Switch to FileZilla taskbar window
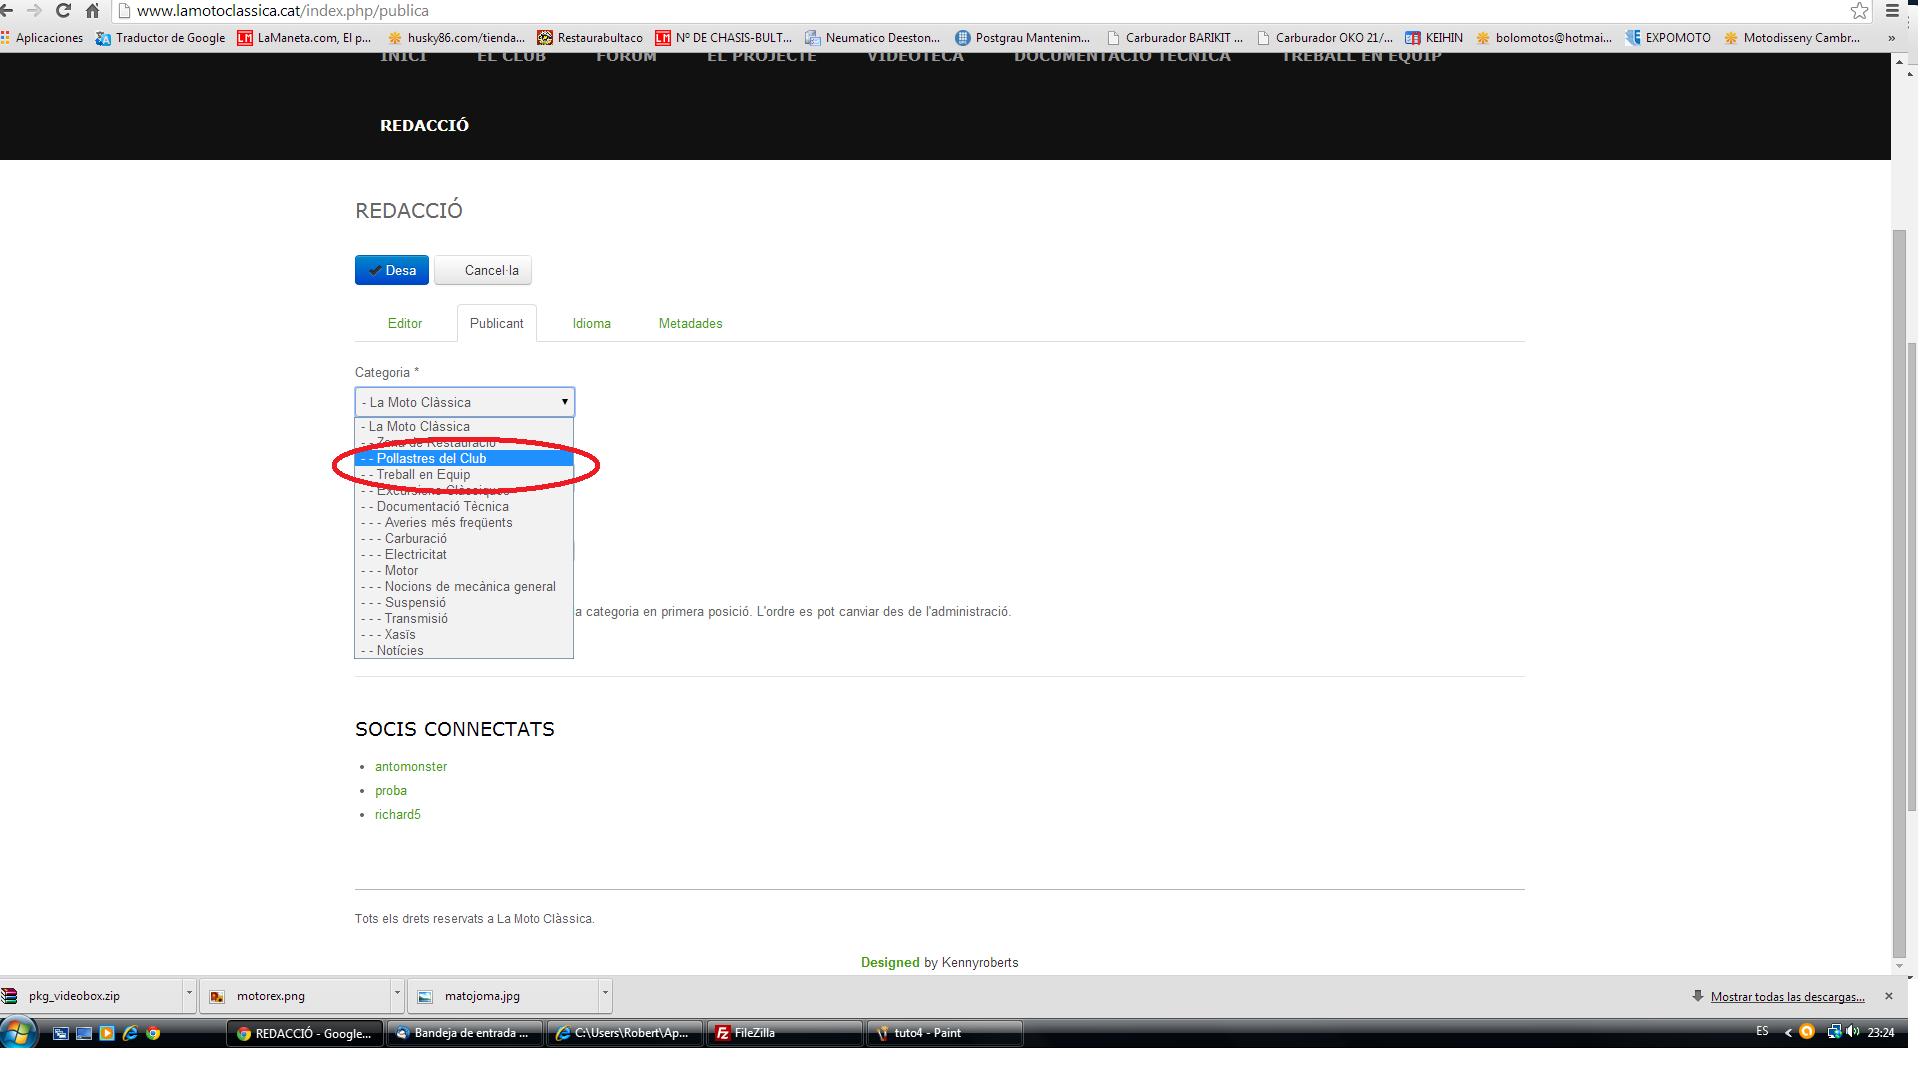1920x1080 pixels. [x=785, y=1033]
